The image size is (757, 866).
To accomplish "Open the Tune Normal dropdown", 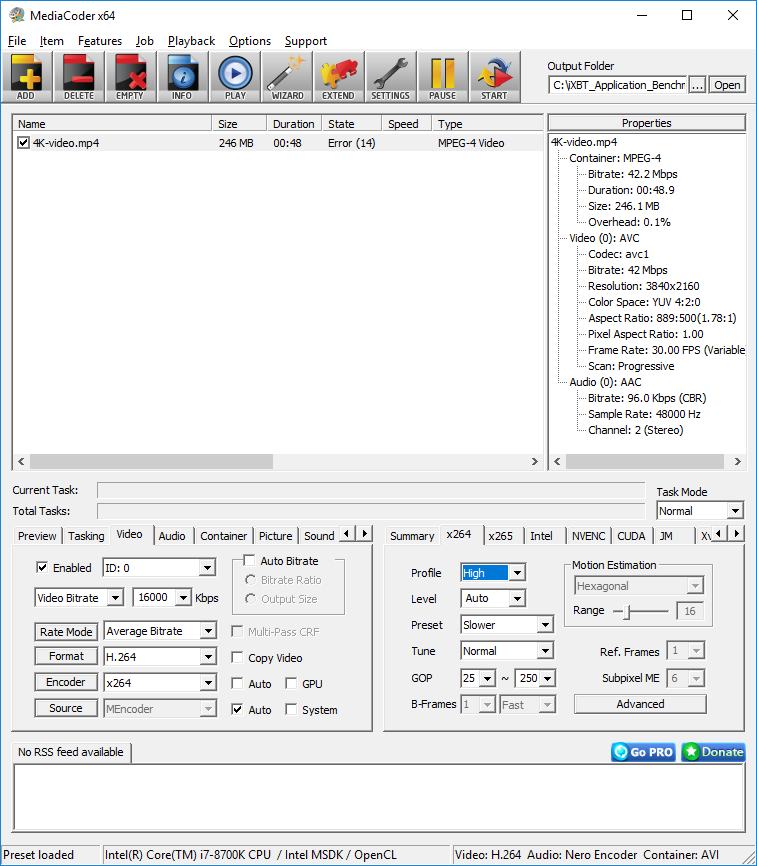I will pyautogui.click(x=506, y=651).
